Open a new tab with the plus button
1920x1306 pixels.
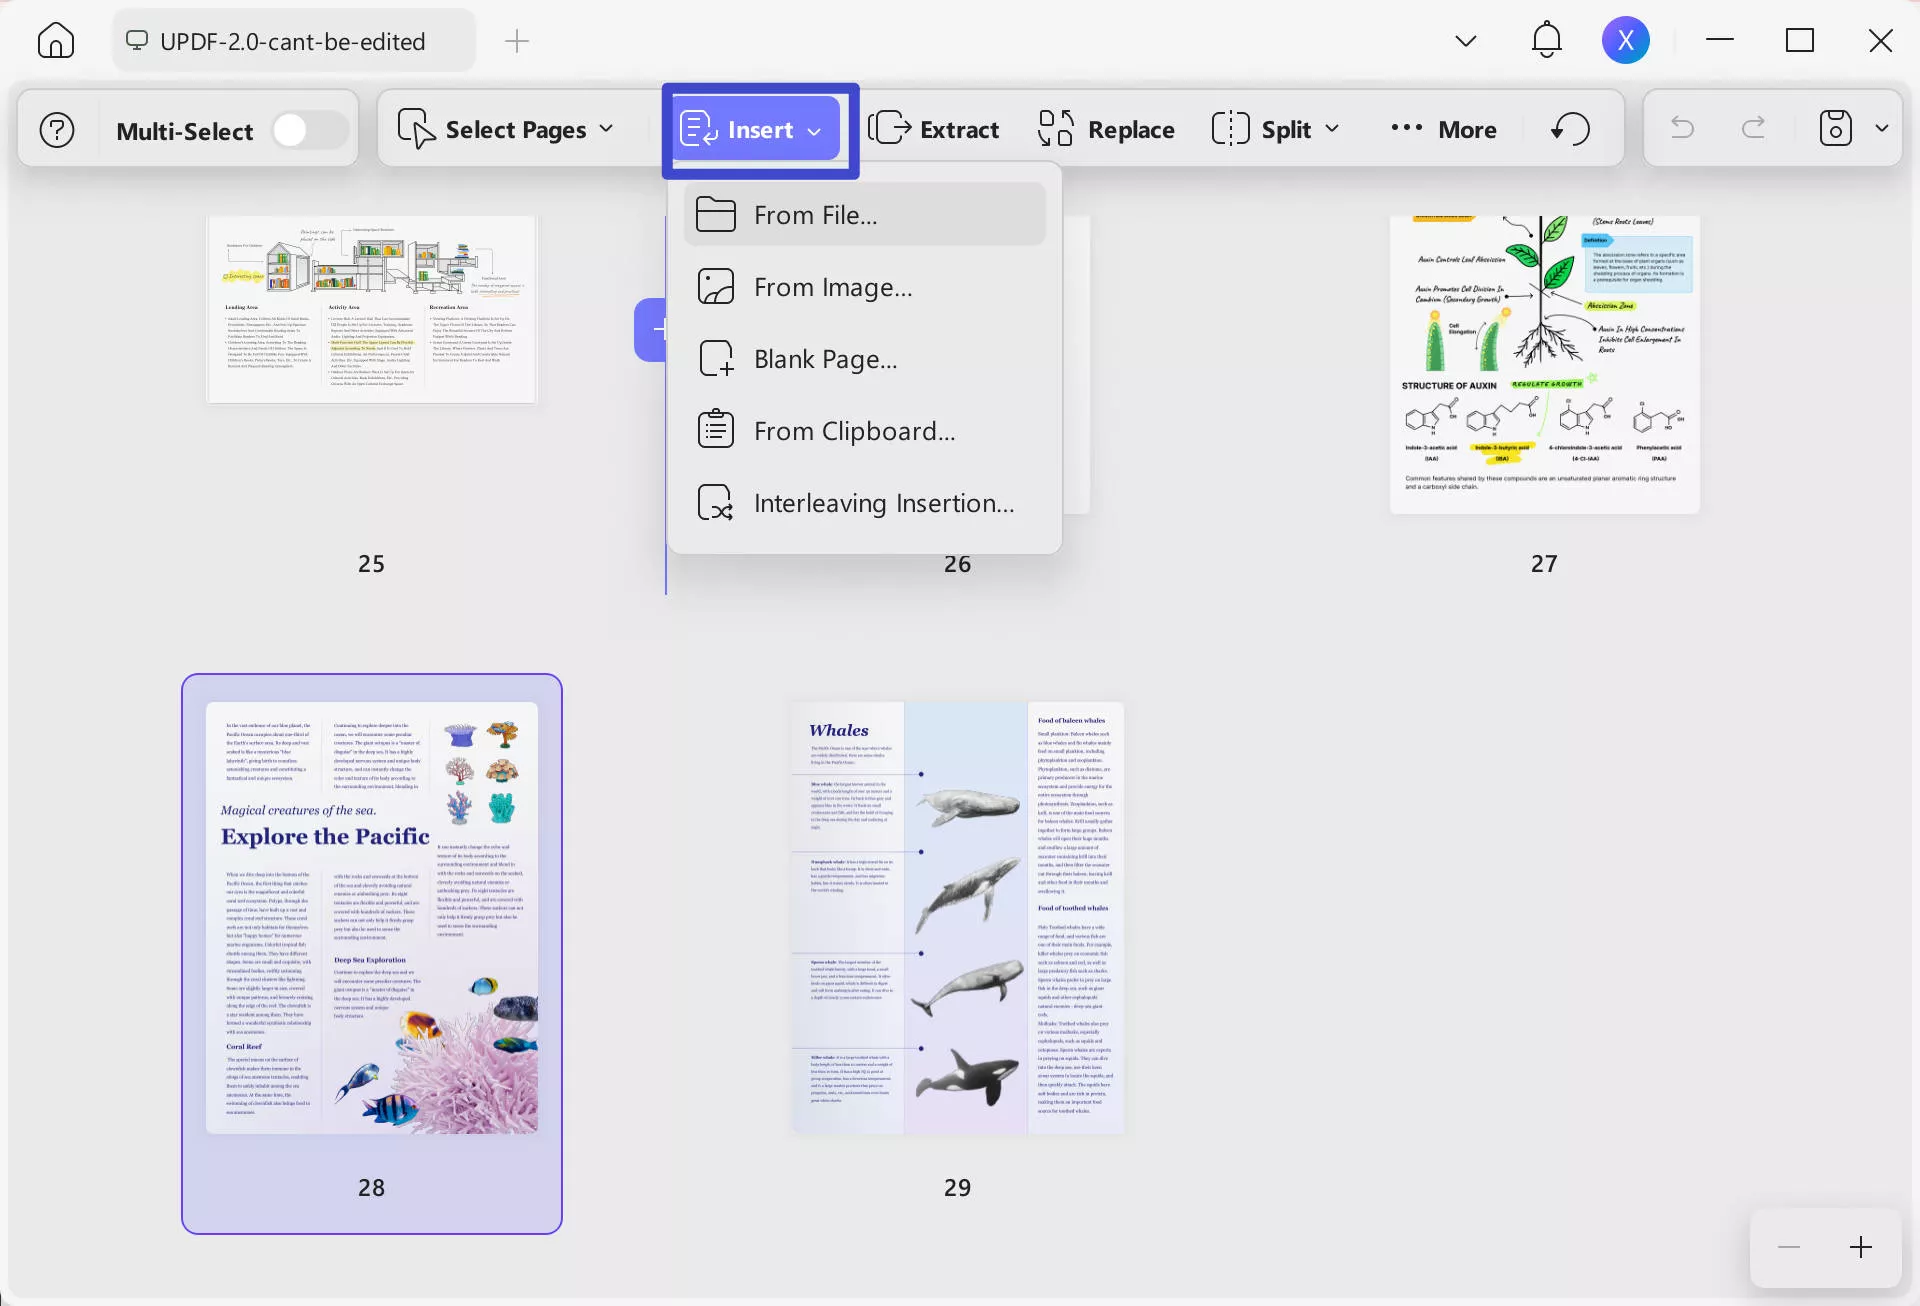click(517, 41)
